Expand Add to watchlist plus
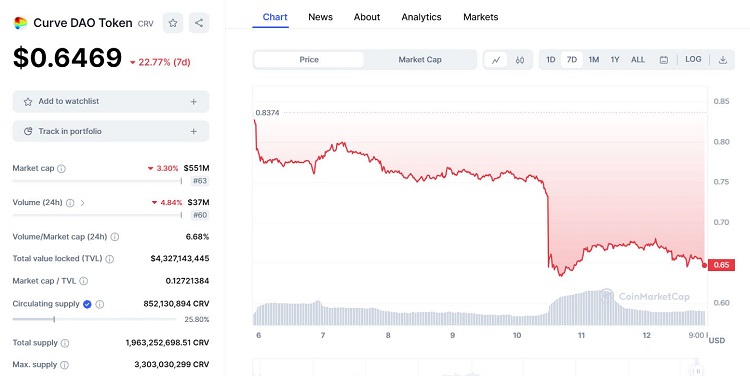750x376 pixels. click(194, 101)
